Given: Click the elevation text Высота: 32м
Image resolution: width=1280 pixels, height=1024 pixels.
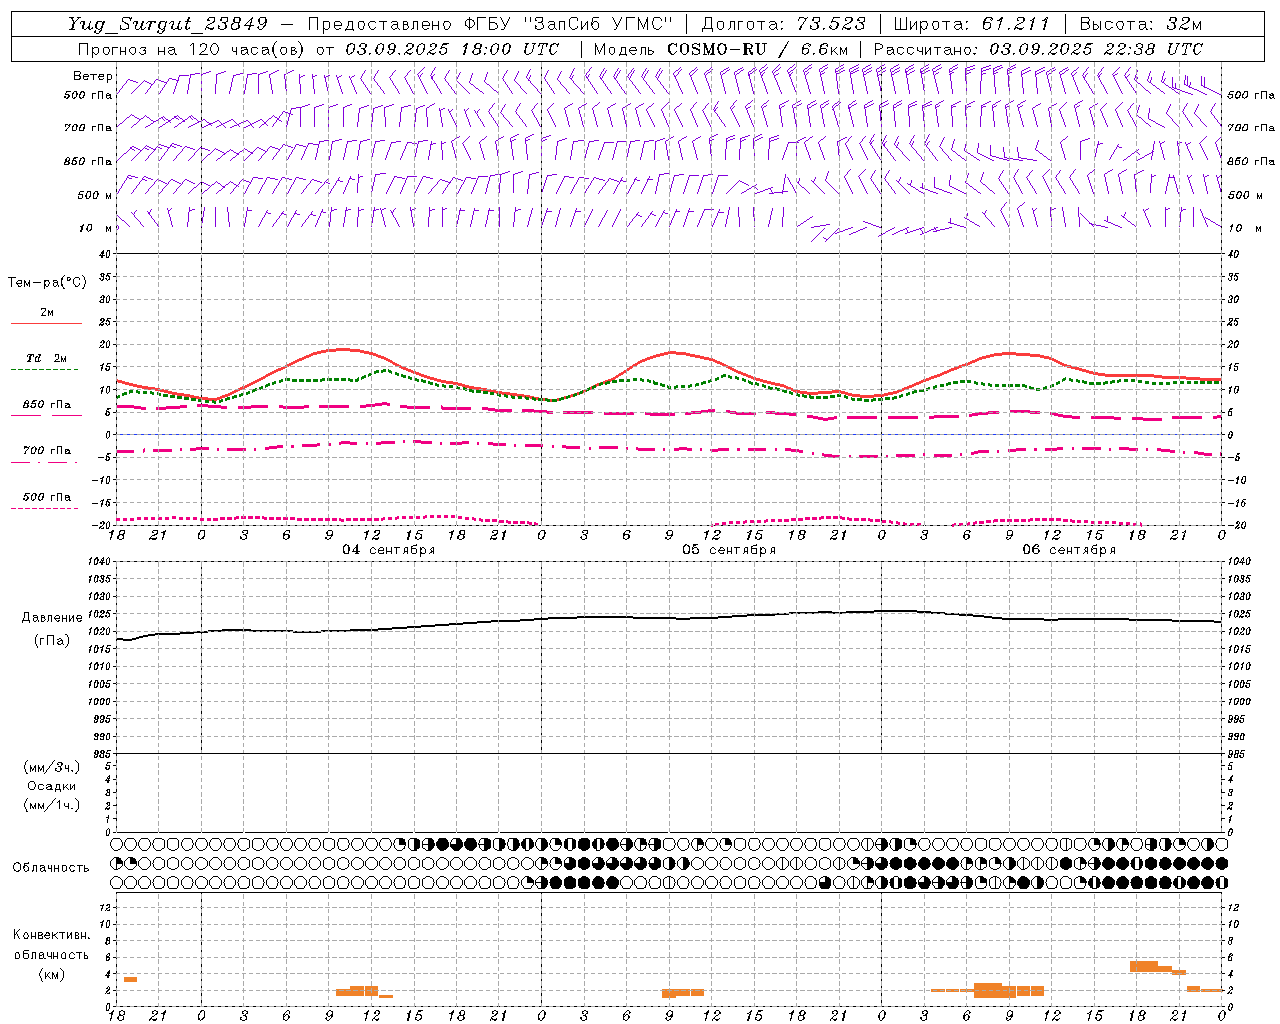Looking at the screenshot, I should (1139, 24).
